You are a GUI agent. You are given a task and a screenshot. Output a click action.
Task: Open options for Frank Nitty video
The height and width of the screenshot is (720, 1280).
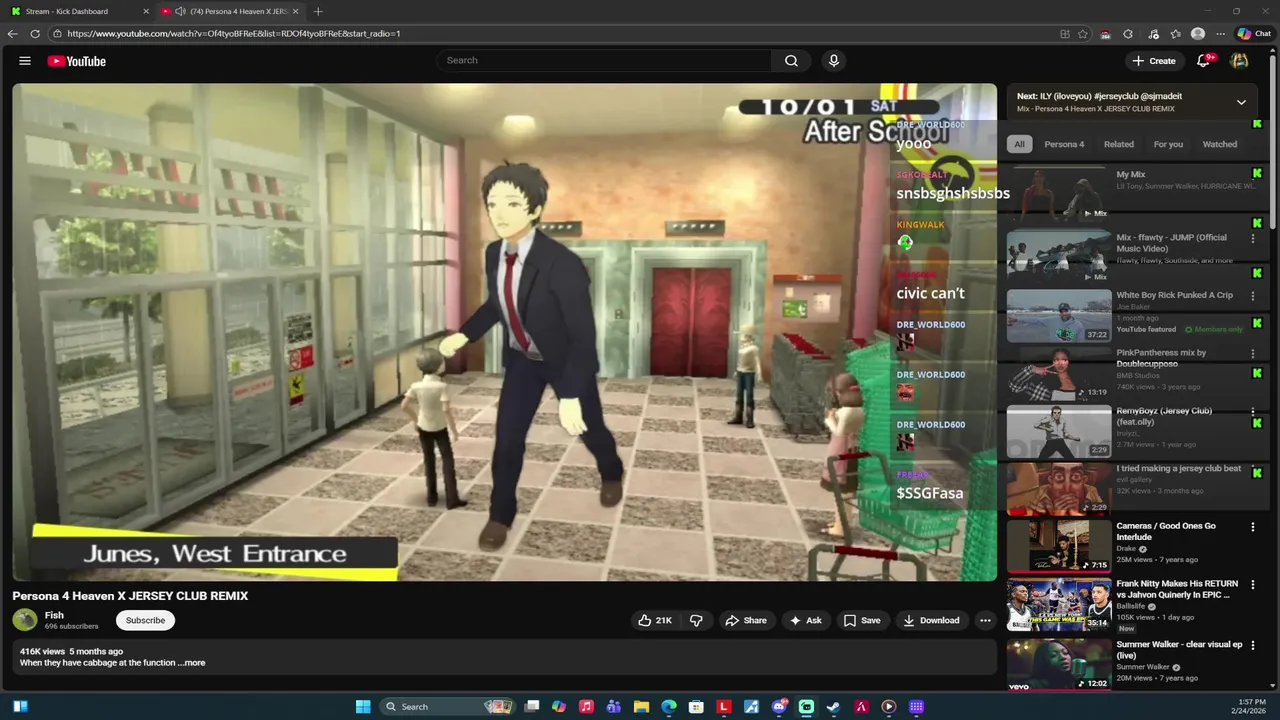(x=1253, y=585)
